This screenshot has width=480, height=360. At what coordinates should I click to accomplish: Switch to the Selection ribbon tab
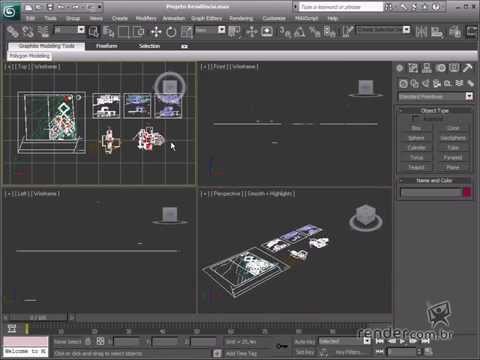(x=149, y=46)
